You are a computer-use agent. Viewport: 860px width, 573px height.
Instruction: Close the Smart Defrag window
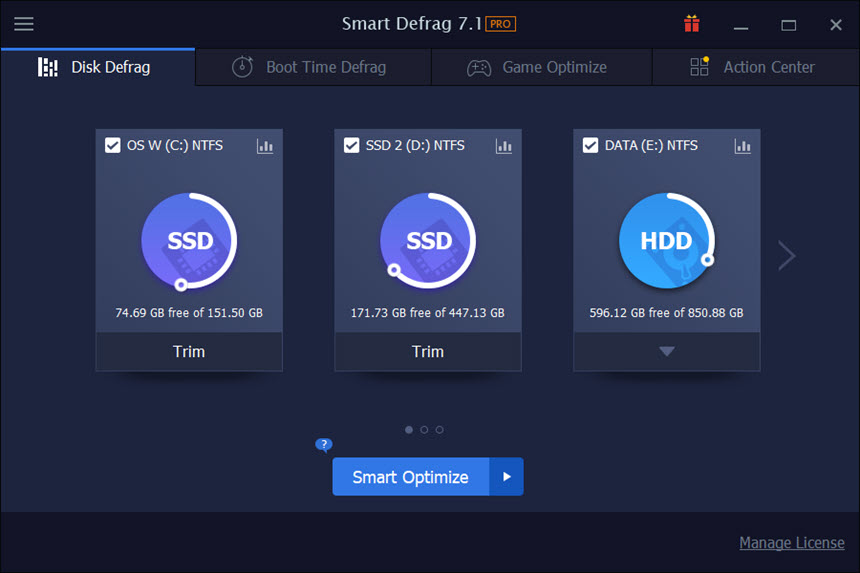pos(835,25)
